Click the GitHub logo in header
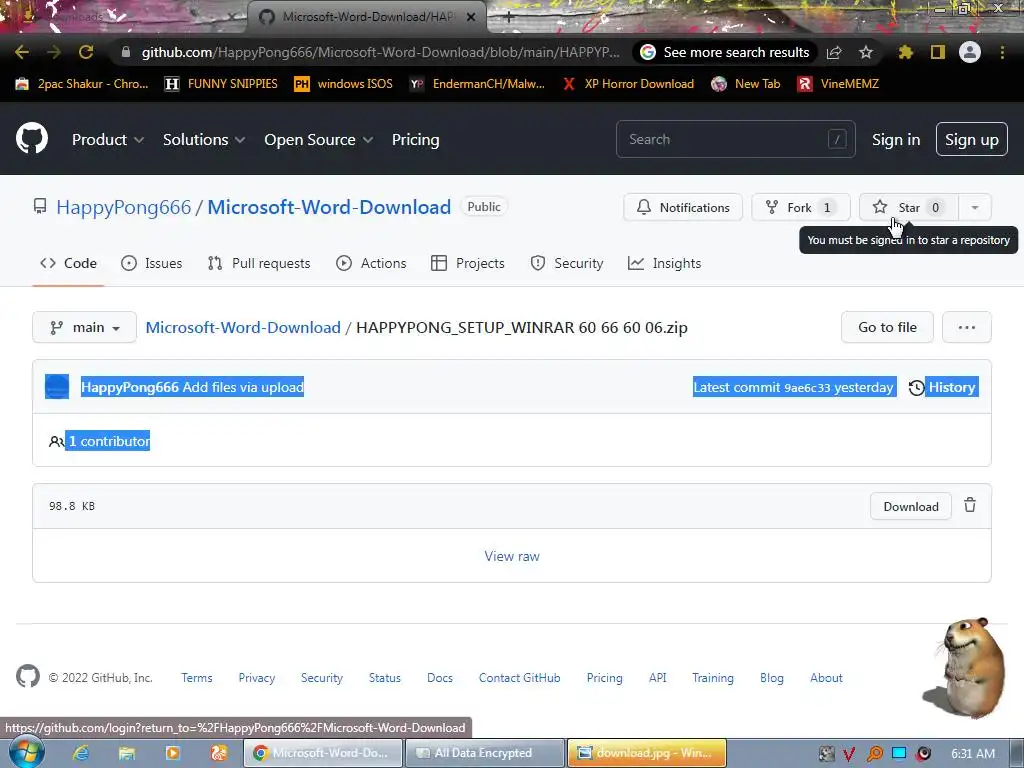The height and width of the screenshot is (768, 1024). pyautogui.click(x=32, y=138)
